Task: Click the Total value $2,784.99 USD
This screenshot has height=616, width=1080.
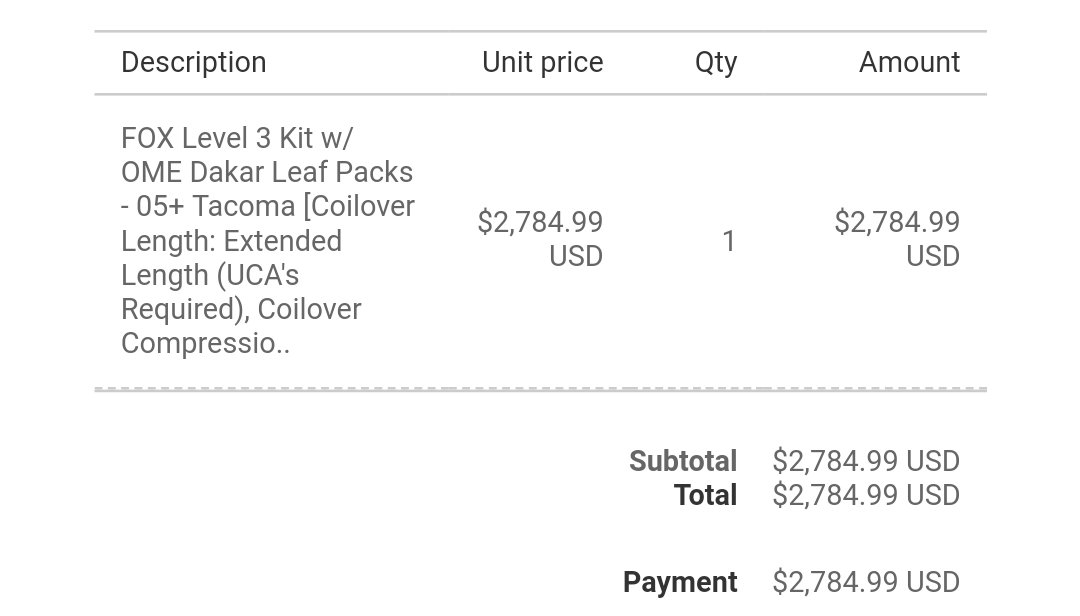Action: [x=866, y=495]
